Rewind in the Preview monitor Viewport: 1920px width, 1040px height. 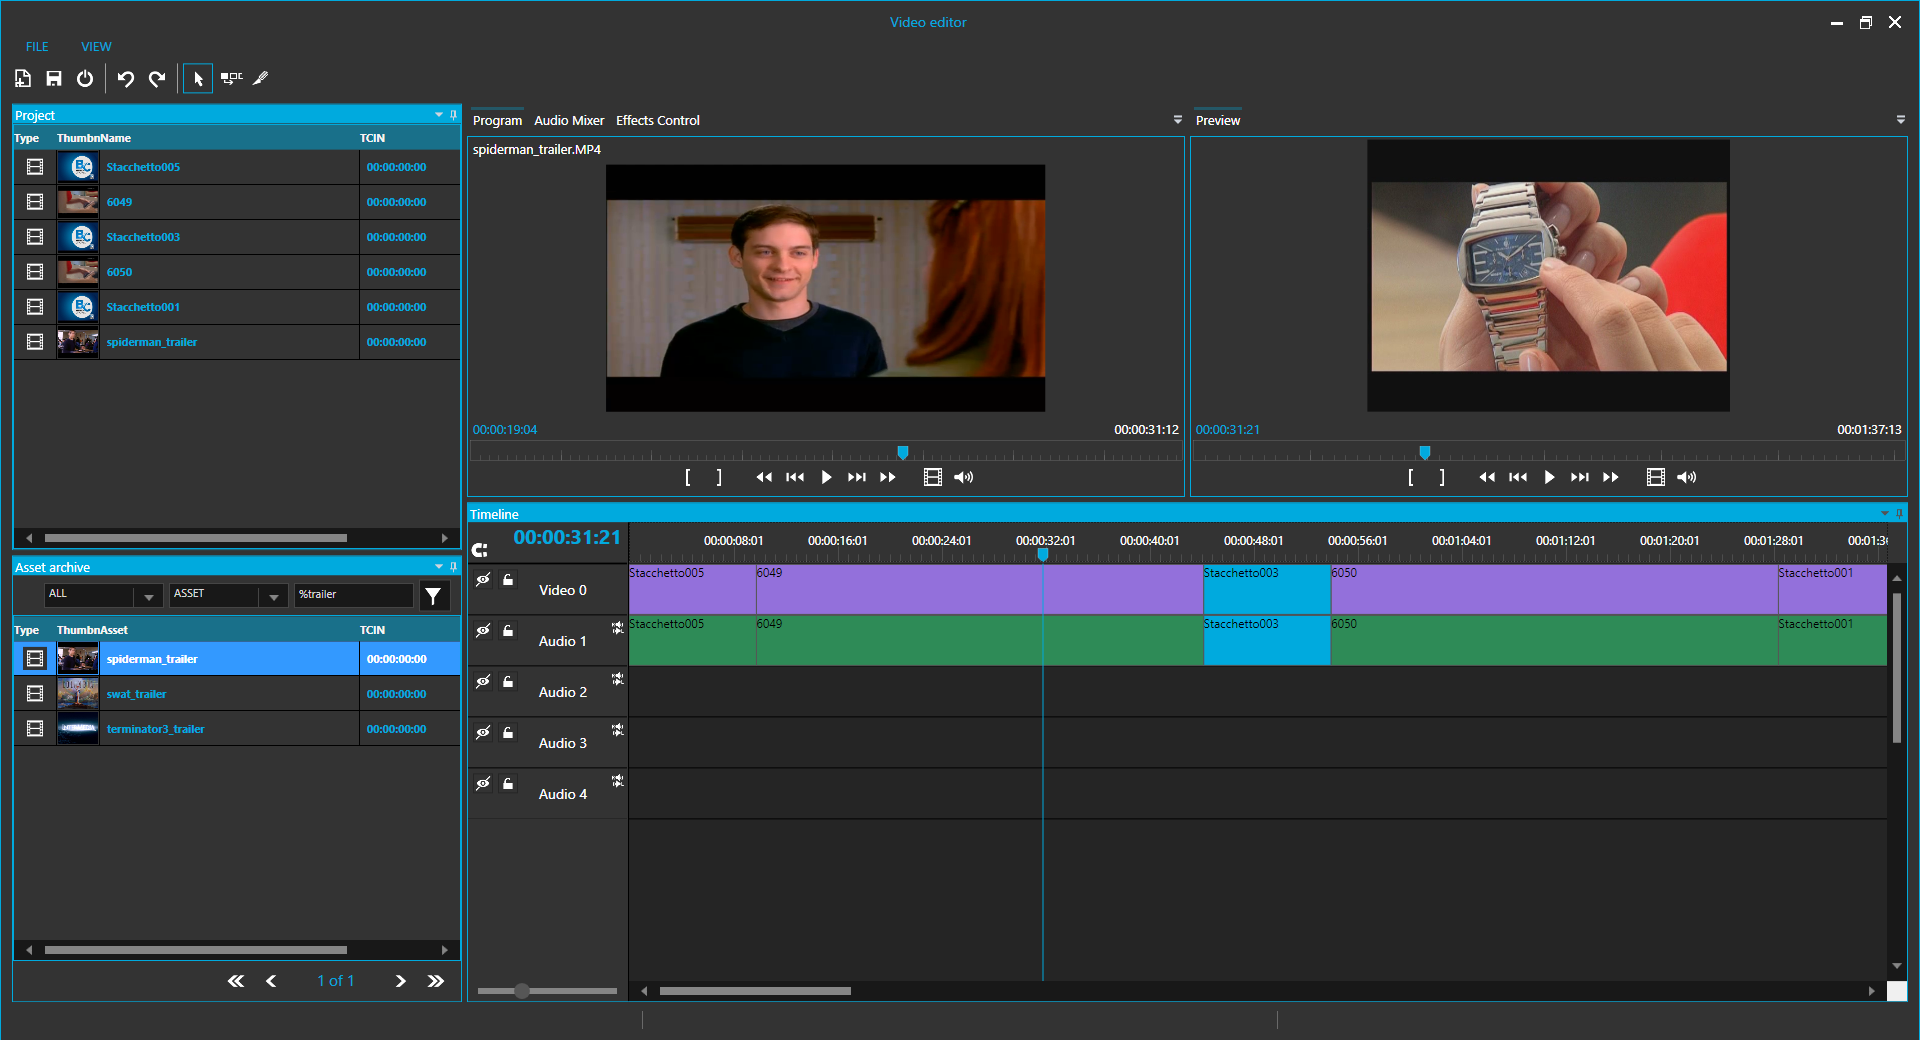(1487, 477)
